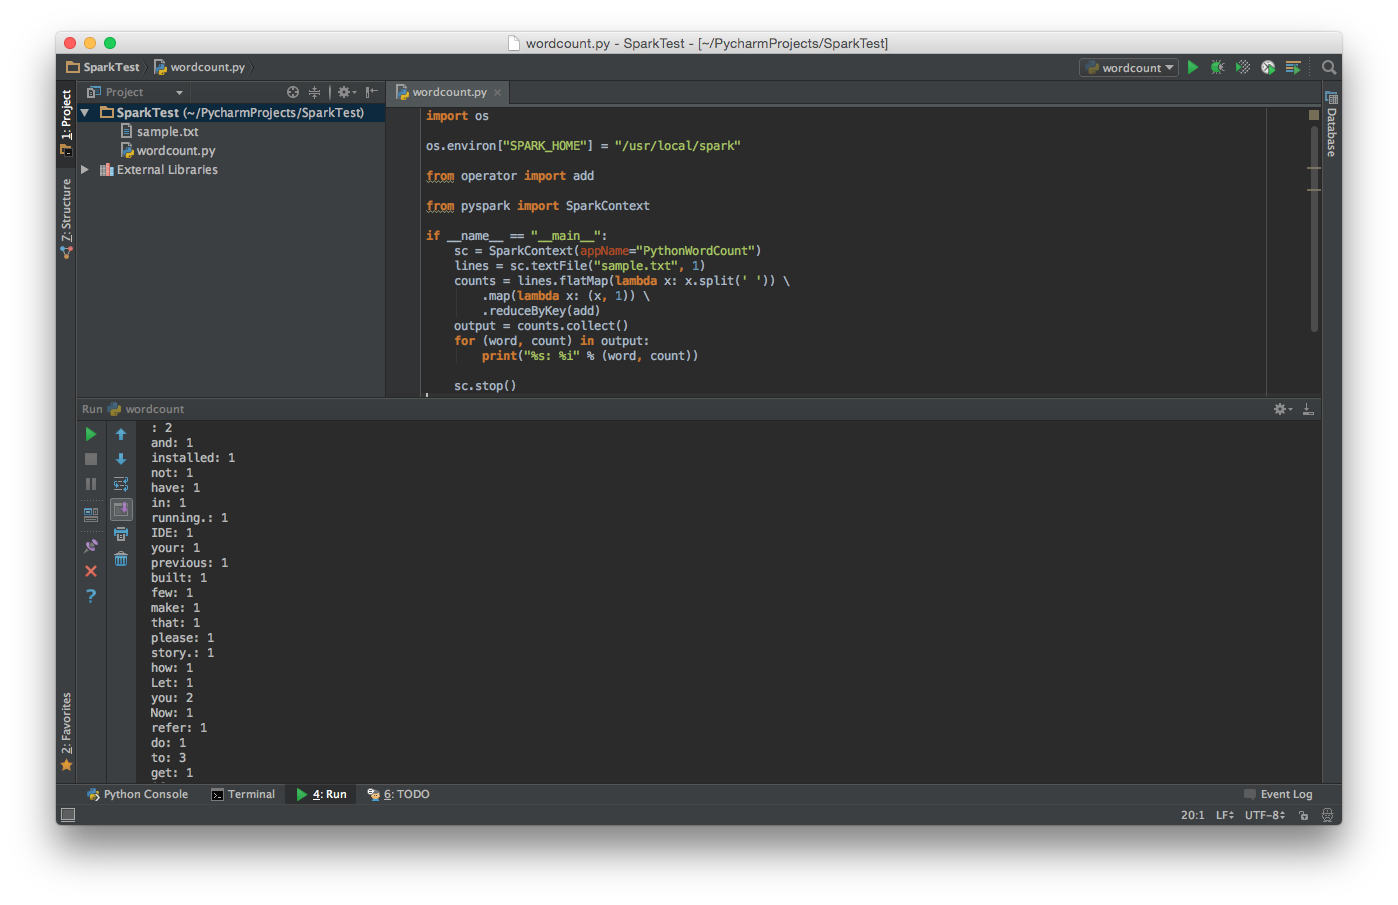This screenshot has height=905, width=1398.
Task: Collapse all in Project panel toolbar
Action: [314, 92]
